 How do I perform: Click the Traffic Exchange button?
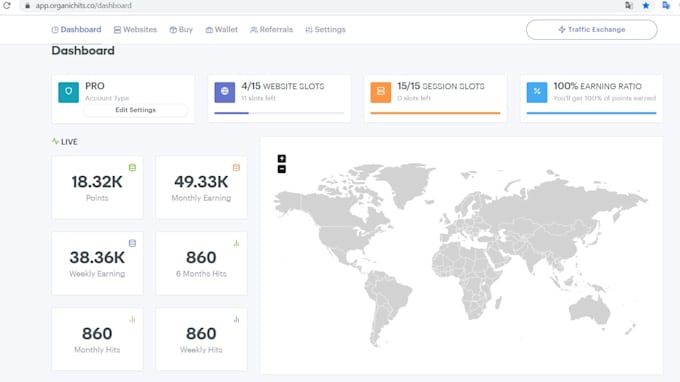tap(592, 29)
